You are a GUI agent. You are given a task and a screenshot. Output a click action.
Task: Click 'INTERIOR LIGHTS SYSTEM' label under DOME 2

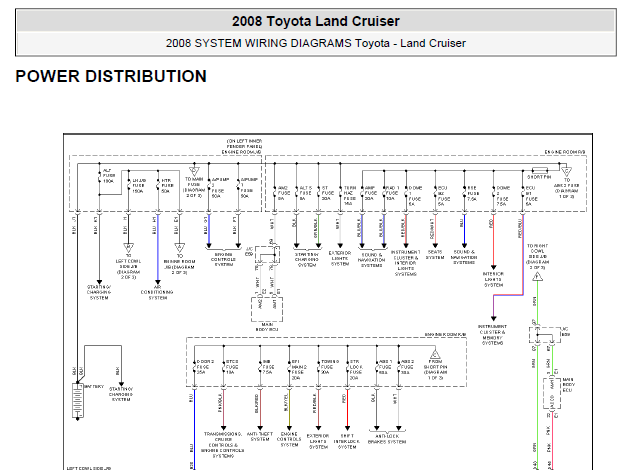point(493,279)
